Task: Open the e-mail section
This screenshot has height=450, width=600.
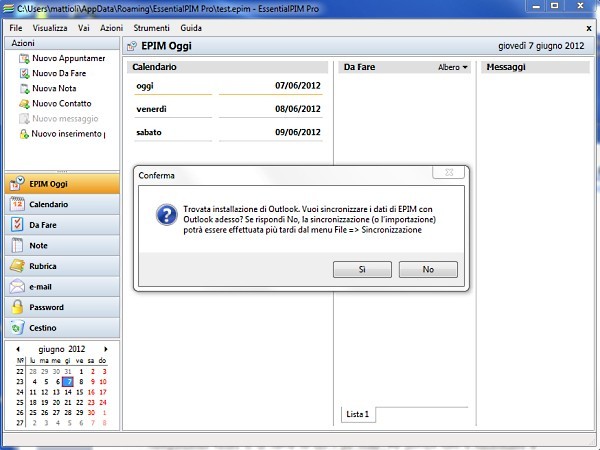Action: pyautogui.click(x=61, y=287)
